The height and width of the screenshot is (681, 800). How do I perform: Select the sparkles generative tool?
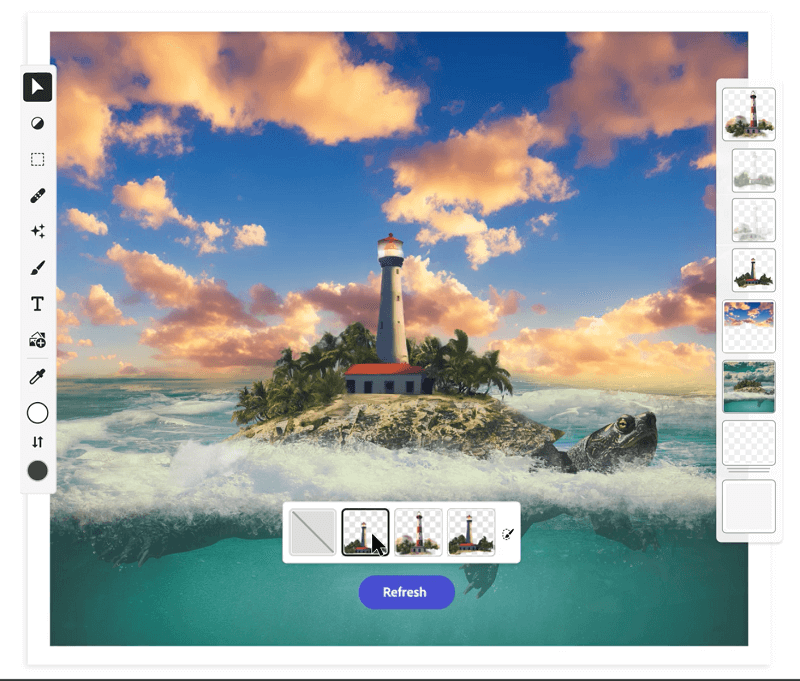[37, 231]
